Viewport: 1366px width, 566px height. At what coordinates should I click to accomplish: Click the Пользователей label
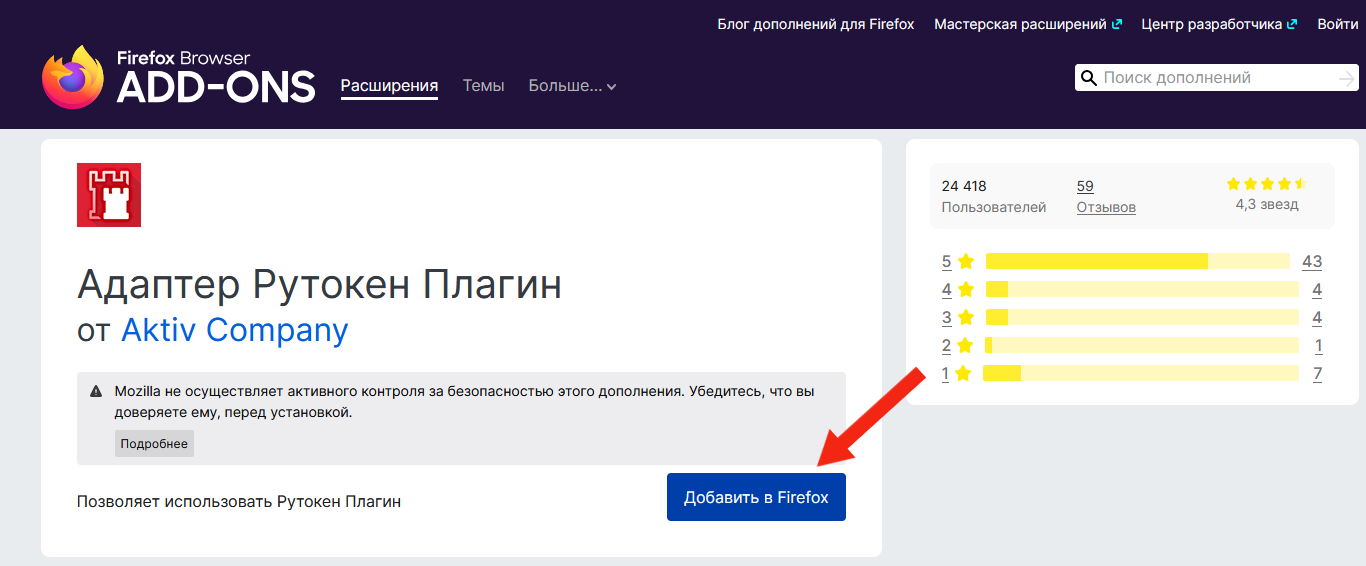click(994, 207)
